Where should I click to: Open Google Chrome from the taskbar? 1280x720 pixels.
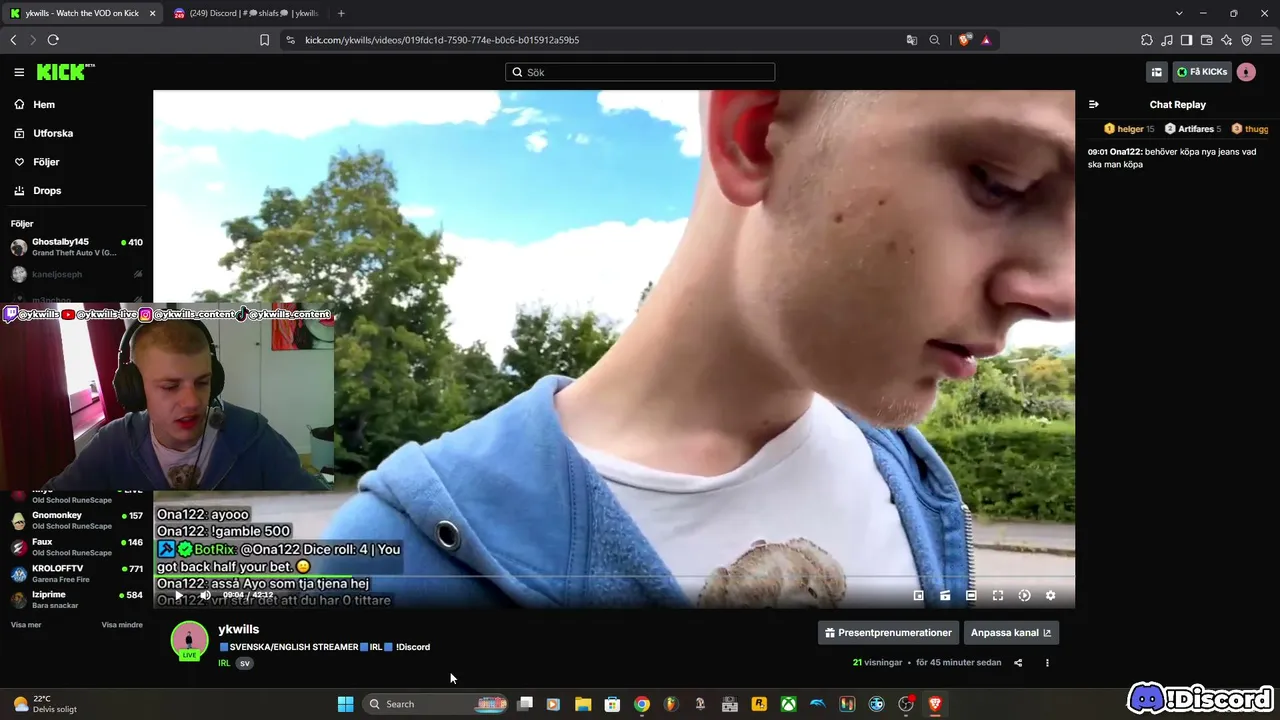pyautogui.click(x=642, y=704)
